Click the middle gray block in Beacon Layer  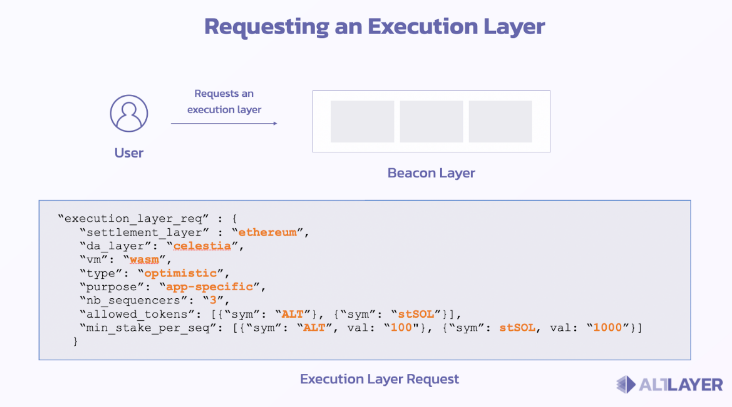pos(431,121)
